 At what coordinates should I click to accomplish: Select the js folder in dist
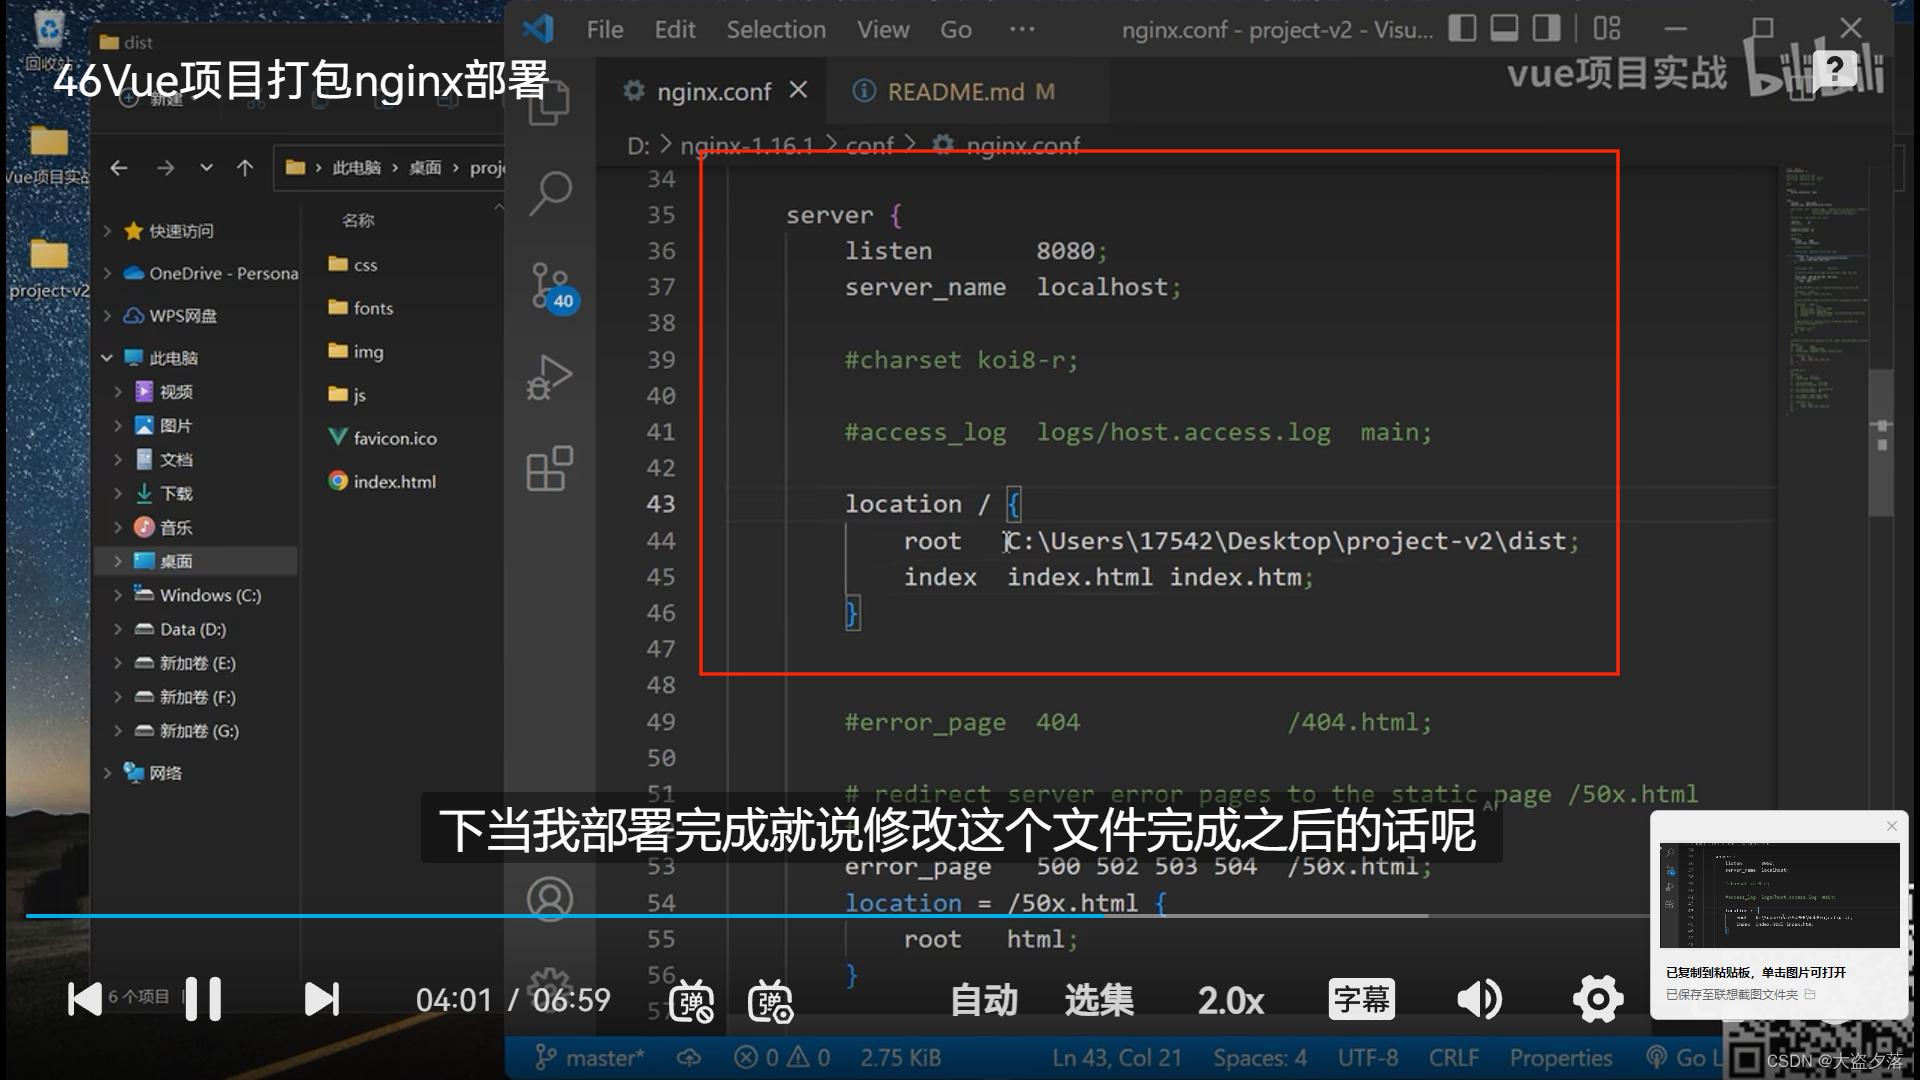348,395
